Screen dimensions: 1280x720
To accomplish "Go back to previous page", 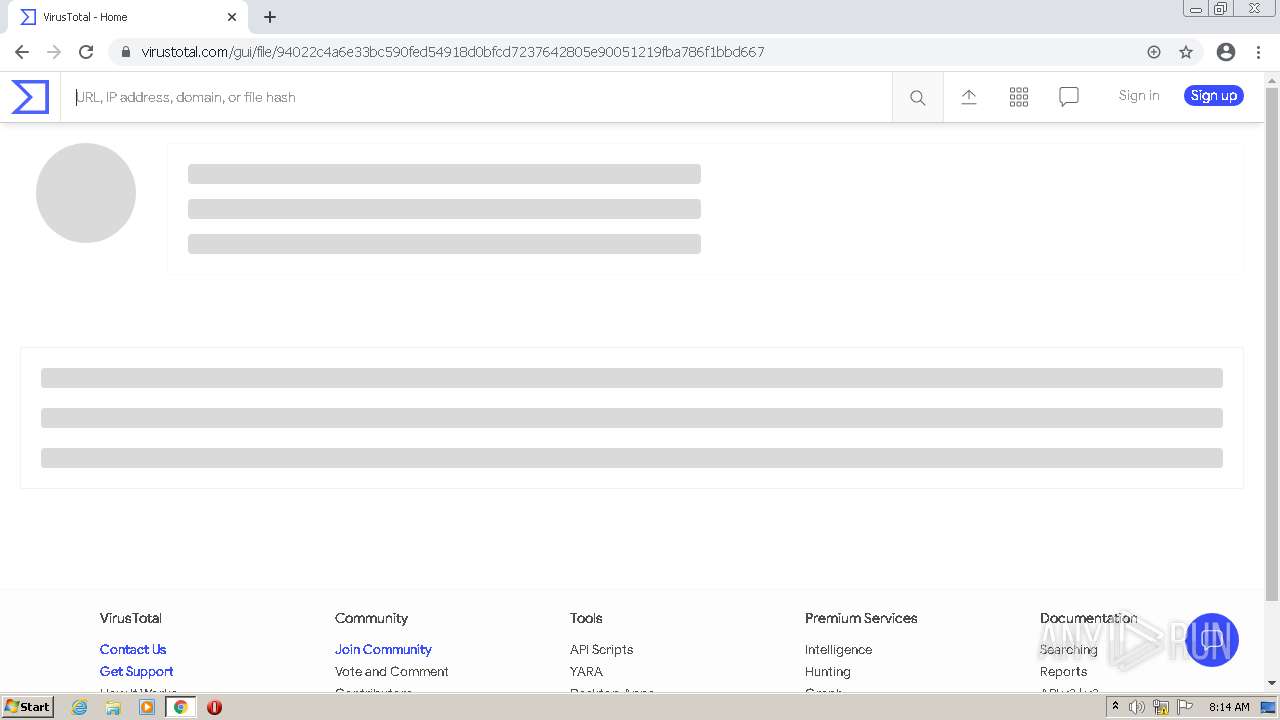I will pos(22,52).
